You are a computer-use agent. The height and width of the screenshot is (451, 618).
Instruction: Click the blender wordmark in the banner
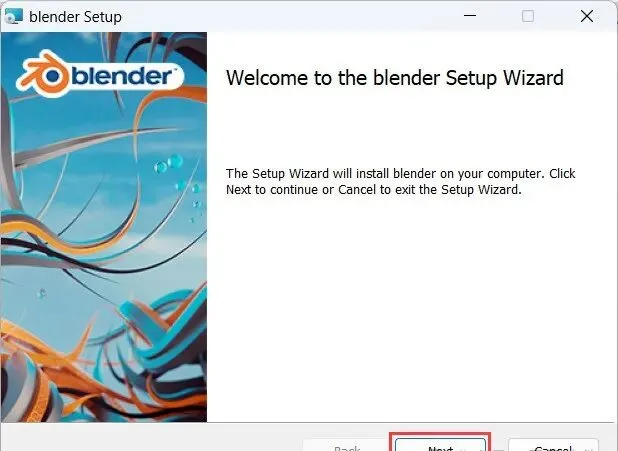tap(122, 76)
